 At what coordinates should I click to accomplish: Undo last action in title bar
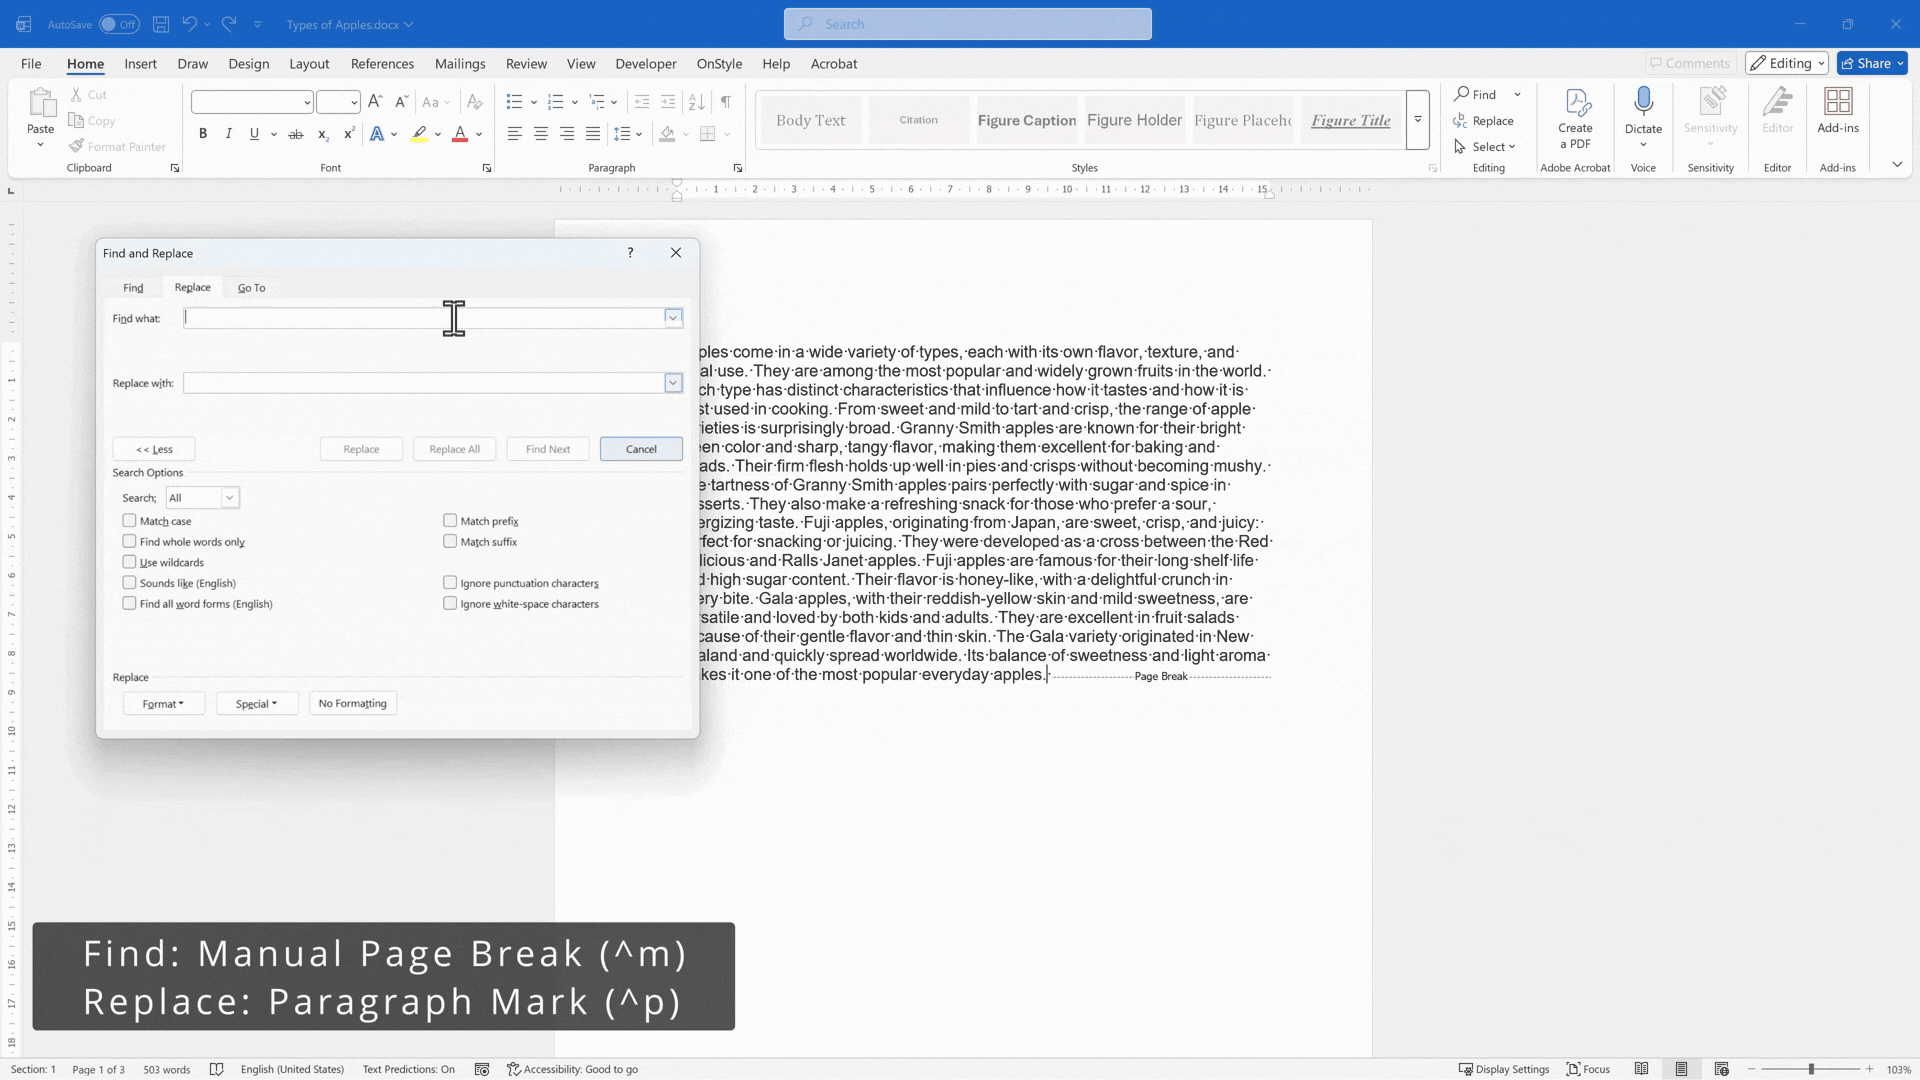(189, 24)
